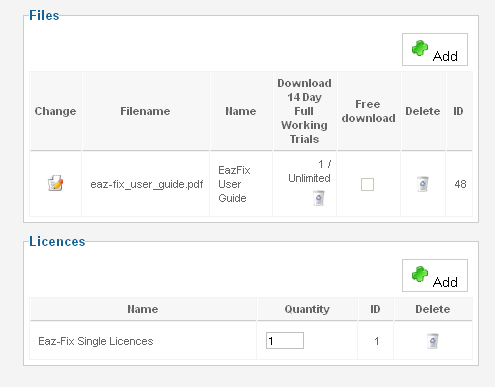Click the green plus in Files section

click(x=420, y=48)
